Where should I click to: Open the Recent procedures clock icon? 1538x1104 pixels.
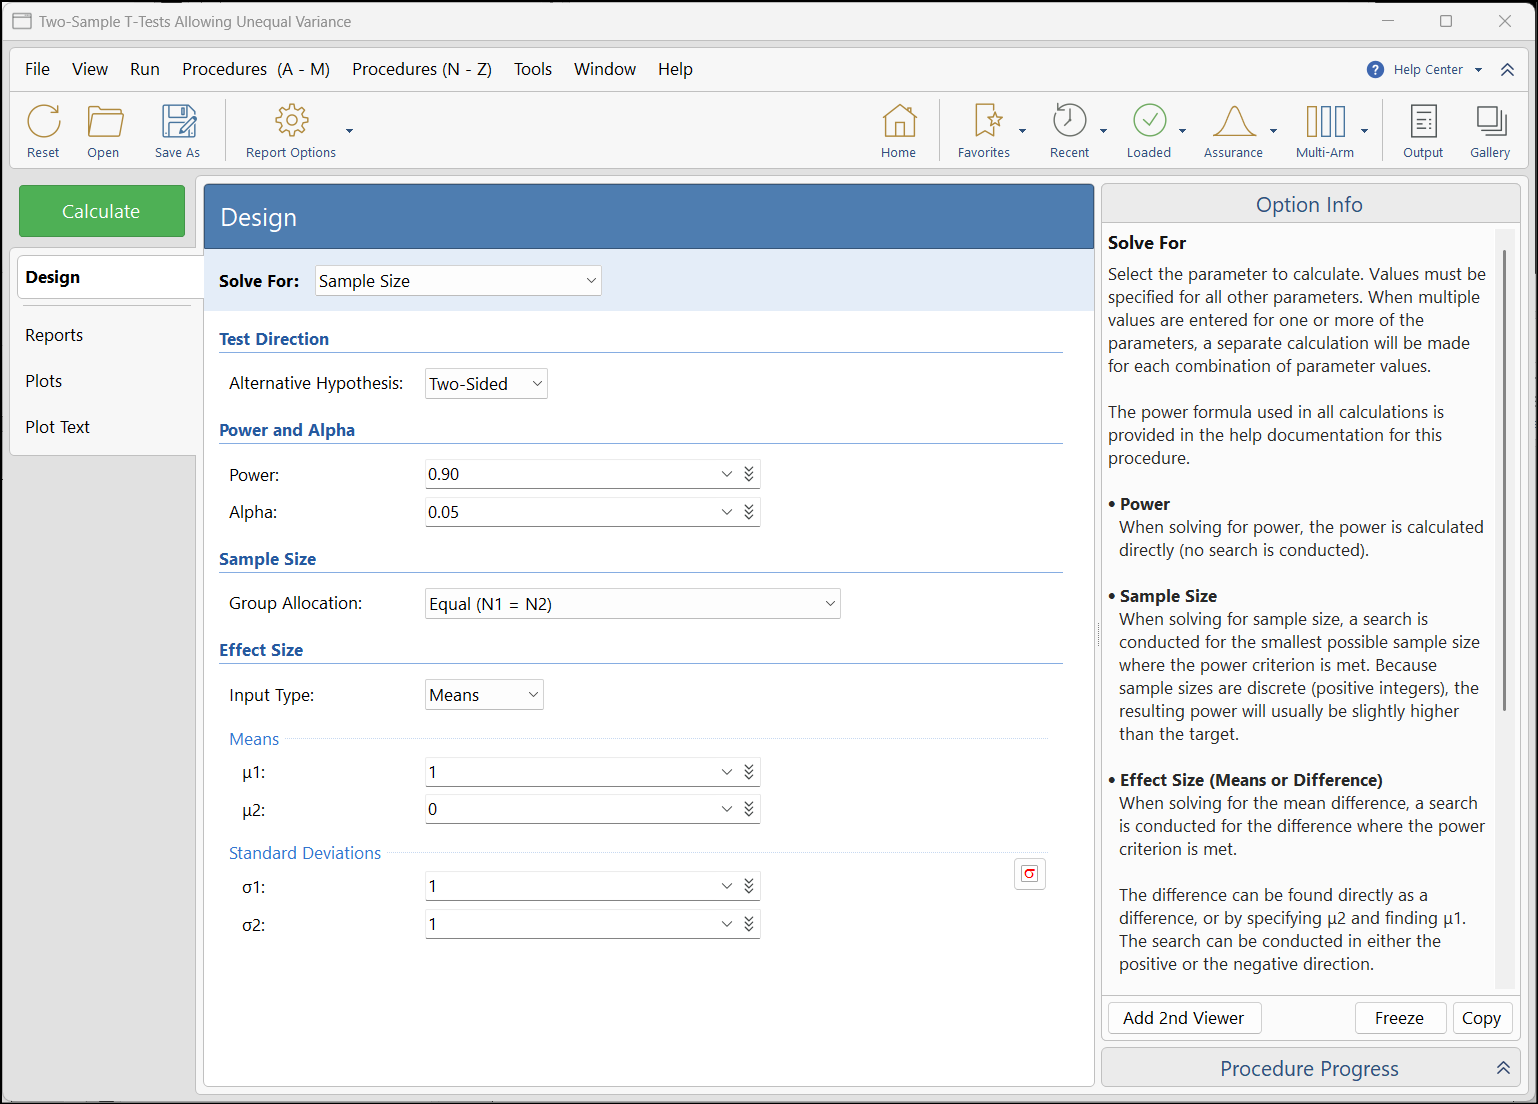click(1069, 122)
